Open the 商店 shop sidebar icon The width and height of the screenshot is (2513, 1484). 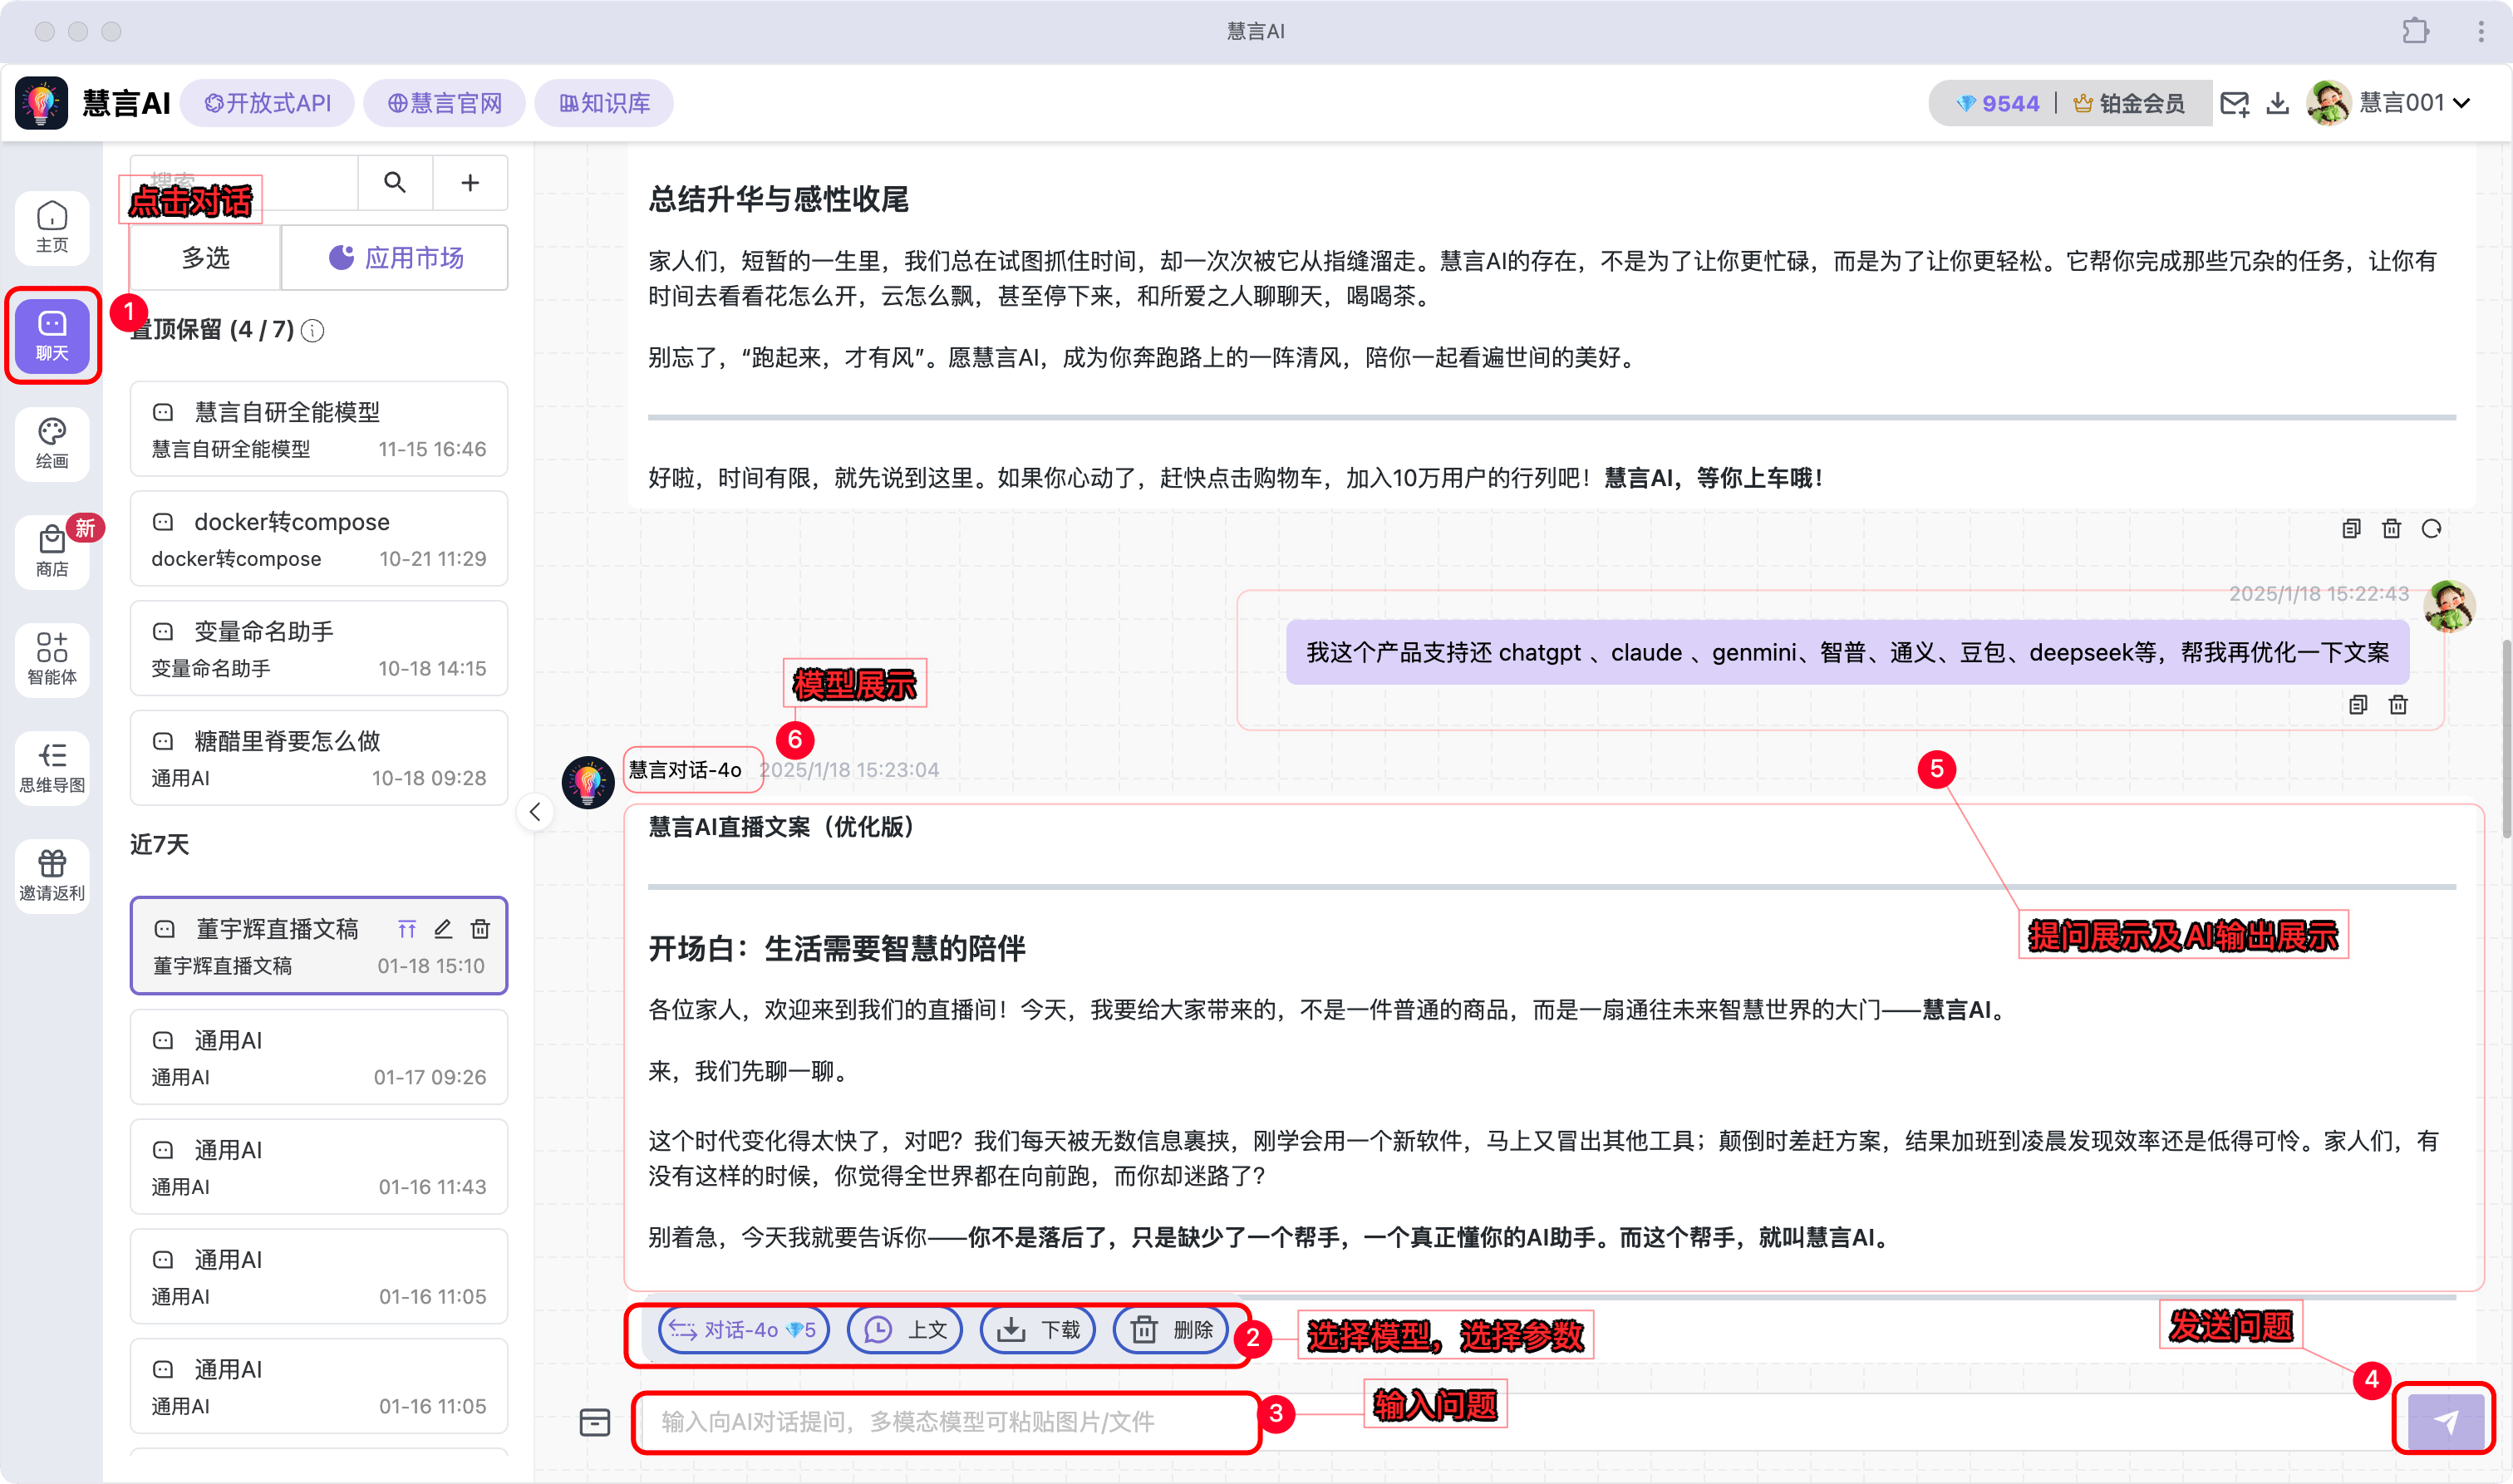point(52,551)
